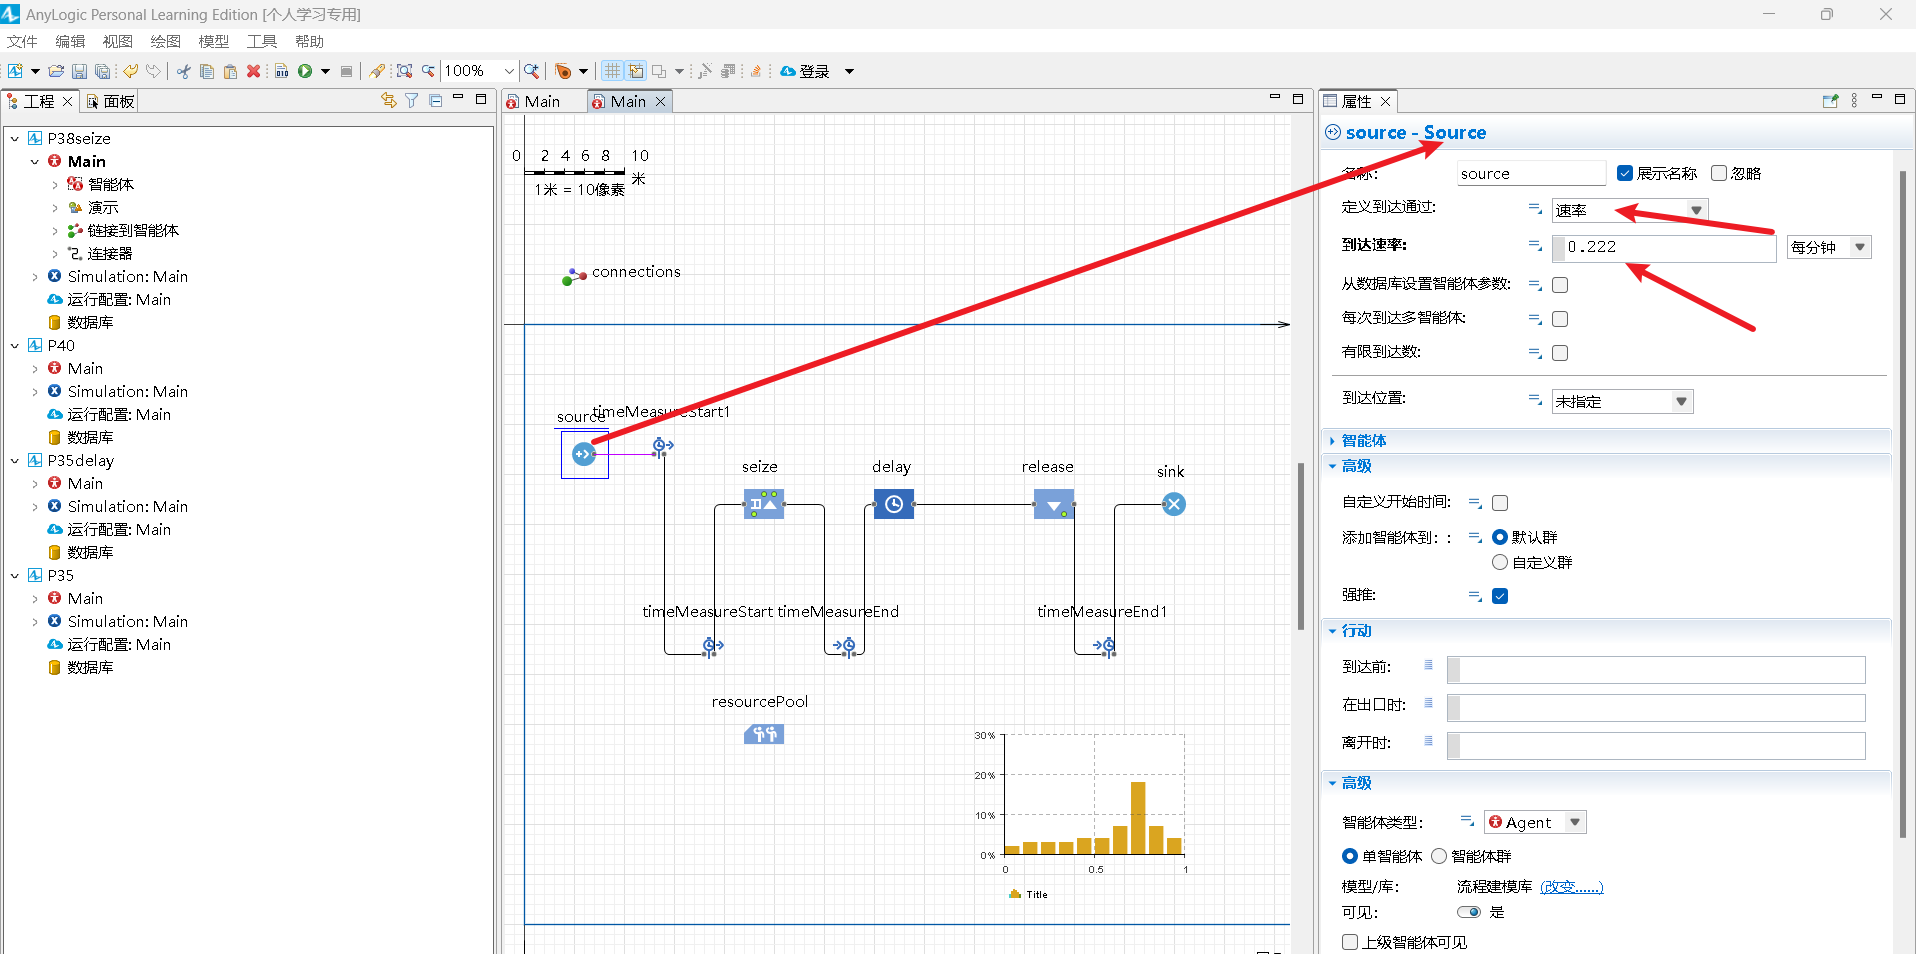Select the release block icon
Screen dimensions: 1916x954
1054,504
